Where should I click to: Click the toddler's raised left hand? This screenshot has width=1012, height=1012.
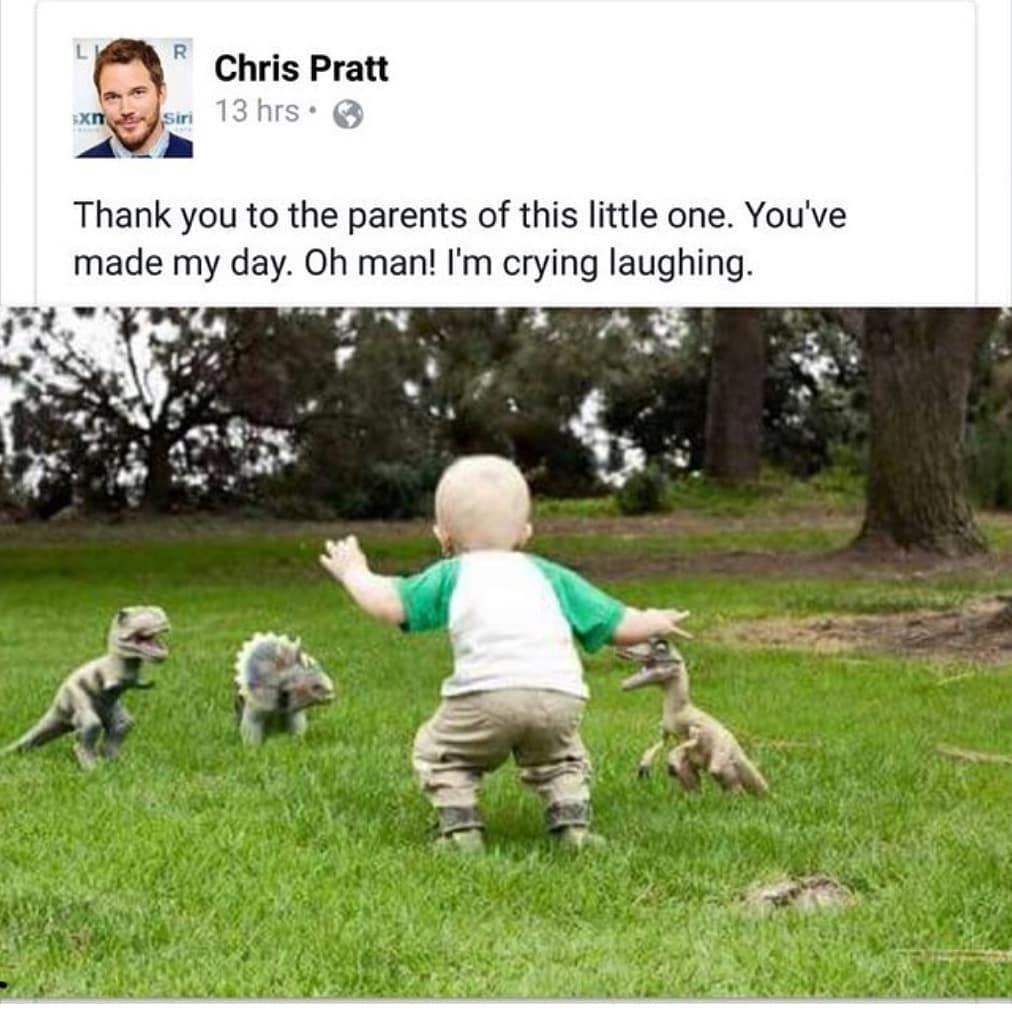pos(343,556)
